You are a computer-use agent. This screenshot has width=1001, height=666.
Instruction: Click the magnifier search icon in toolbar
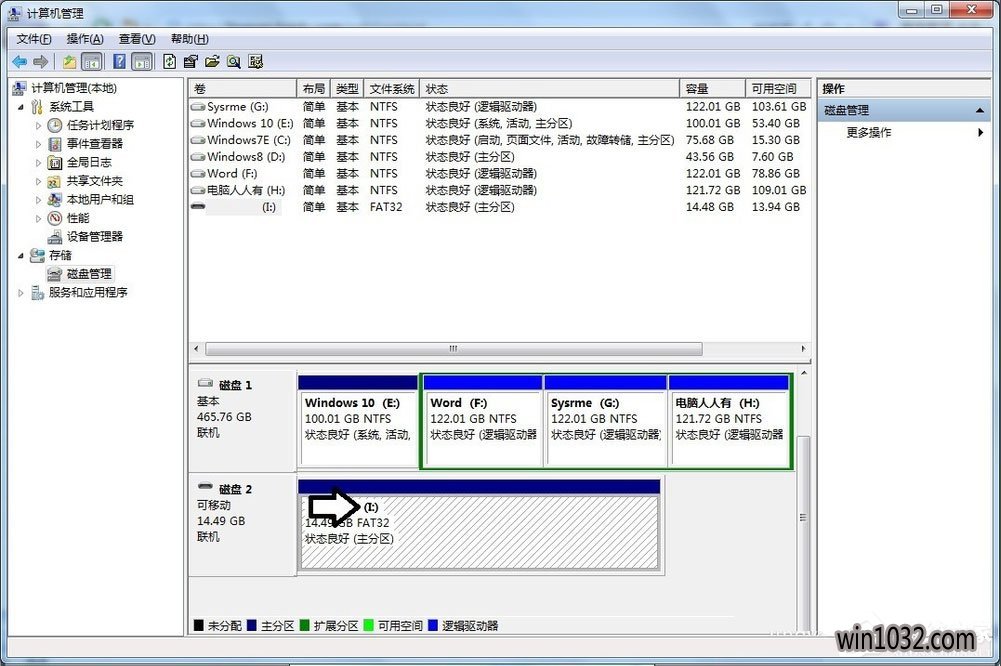233,62
